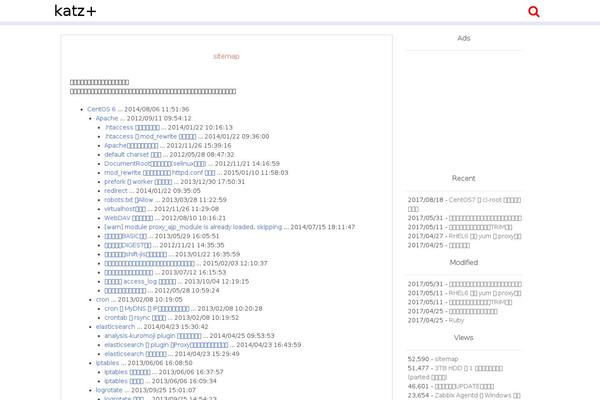Open the Recent RHEL6 yum proxy article

[x=485, y=236]
